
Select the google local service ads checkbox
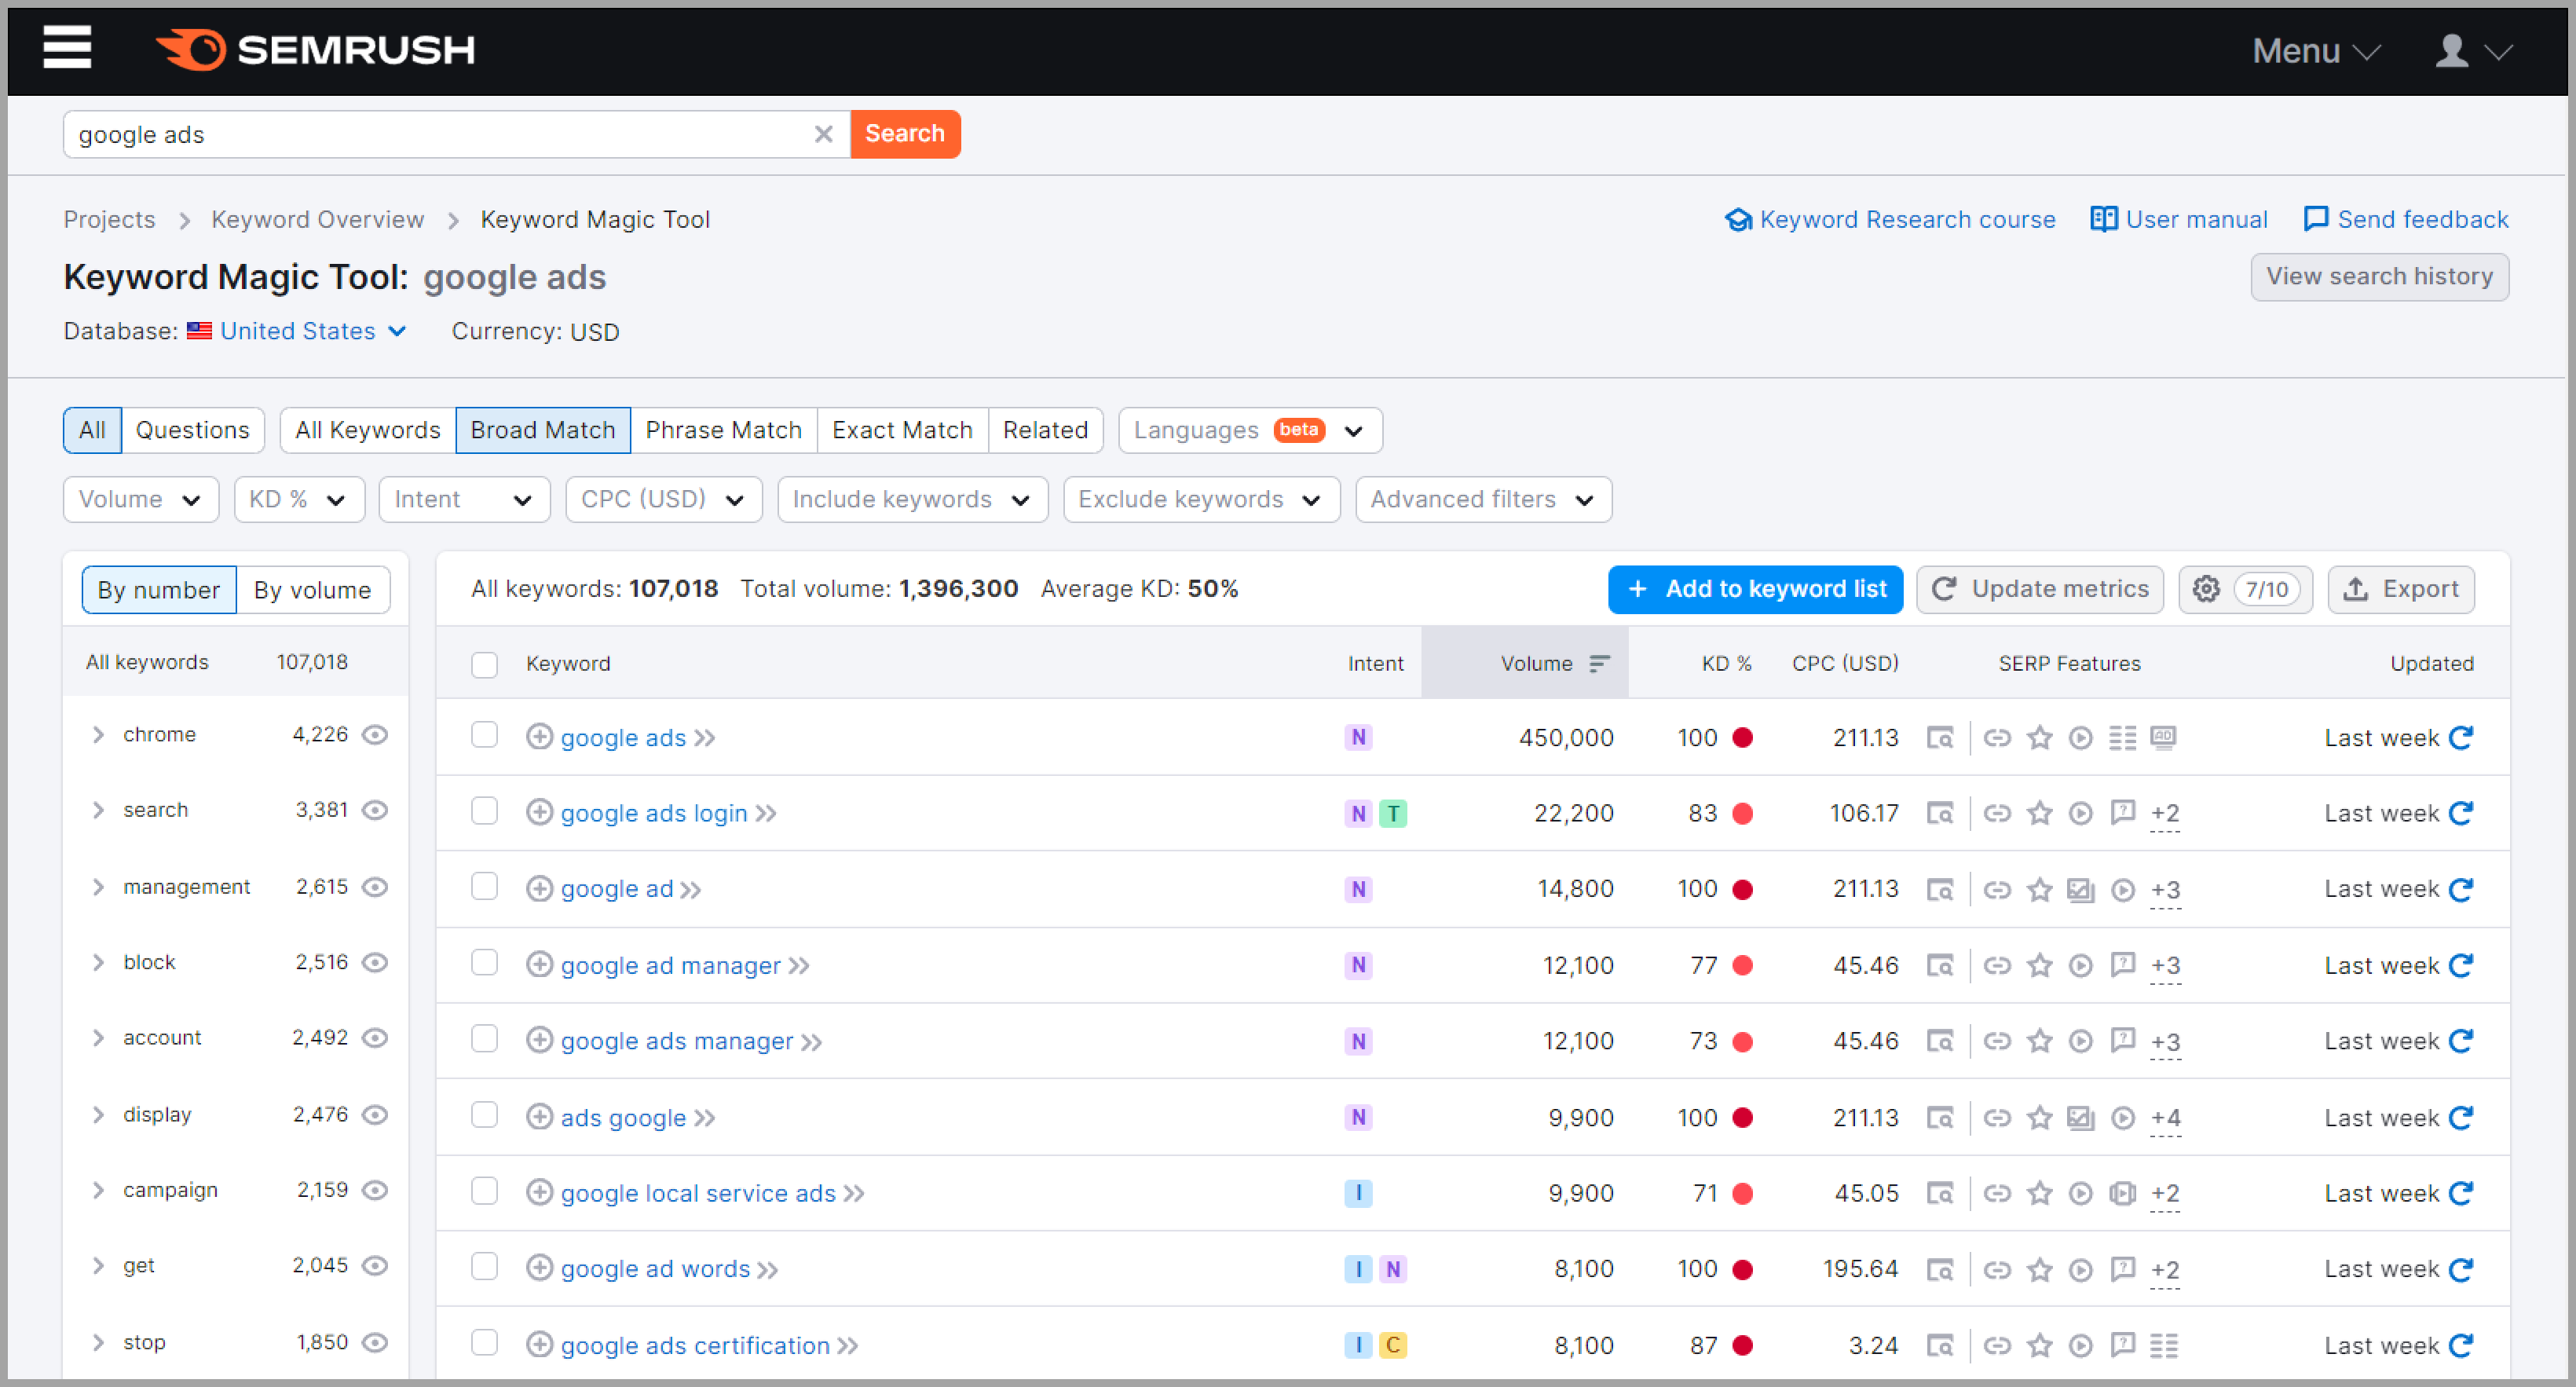[x=484, y=1190]
